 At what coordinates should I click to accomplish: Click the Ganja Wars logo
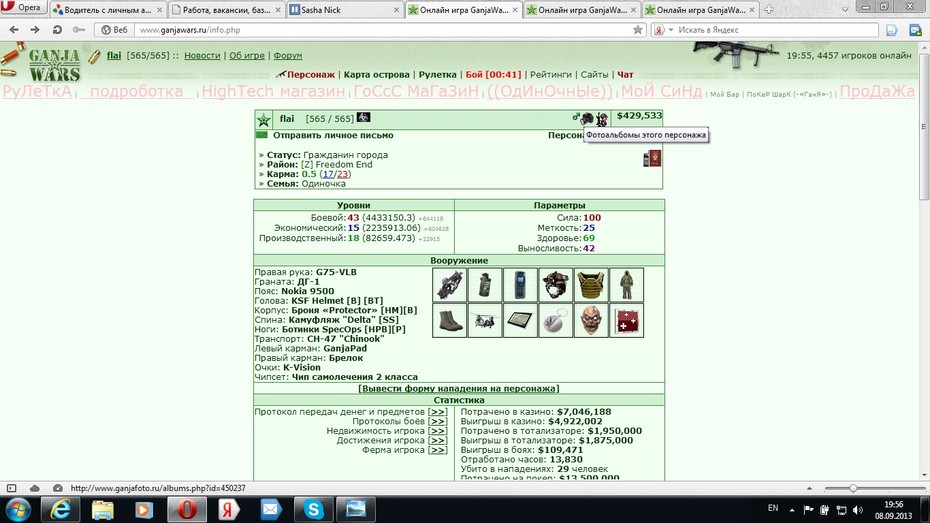click(x=54, y=65)
